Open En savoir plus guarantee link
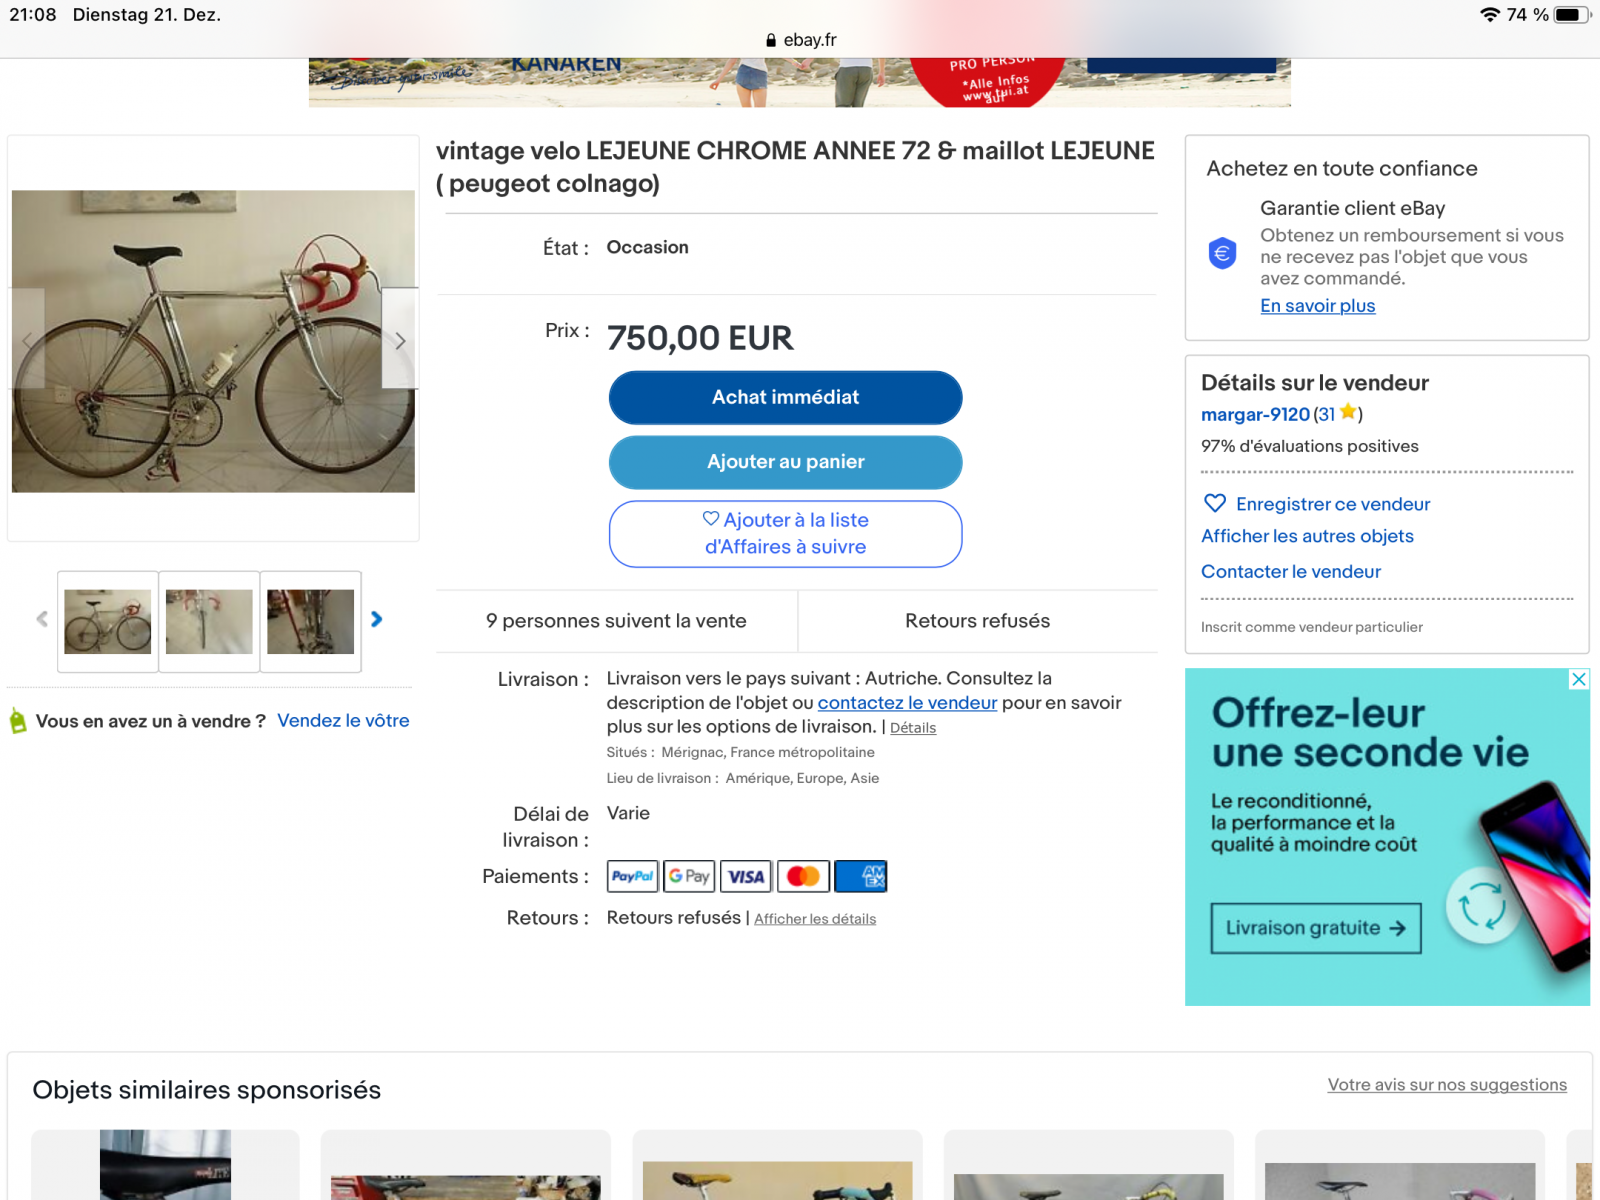Screen dimensions: 1600x1200 point(1318,306)
